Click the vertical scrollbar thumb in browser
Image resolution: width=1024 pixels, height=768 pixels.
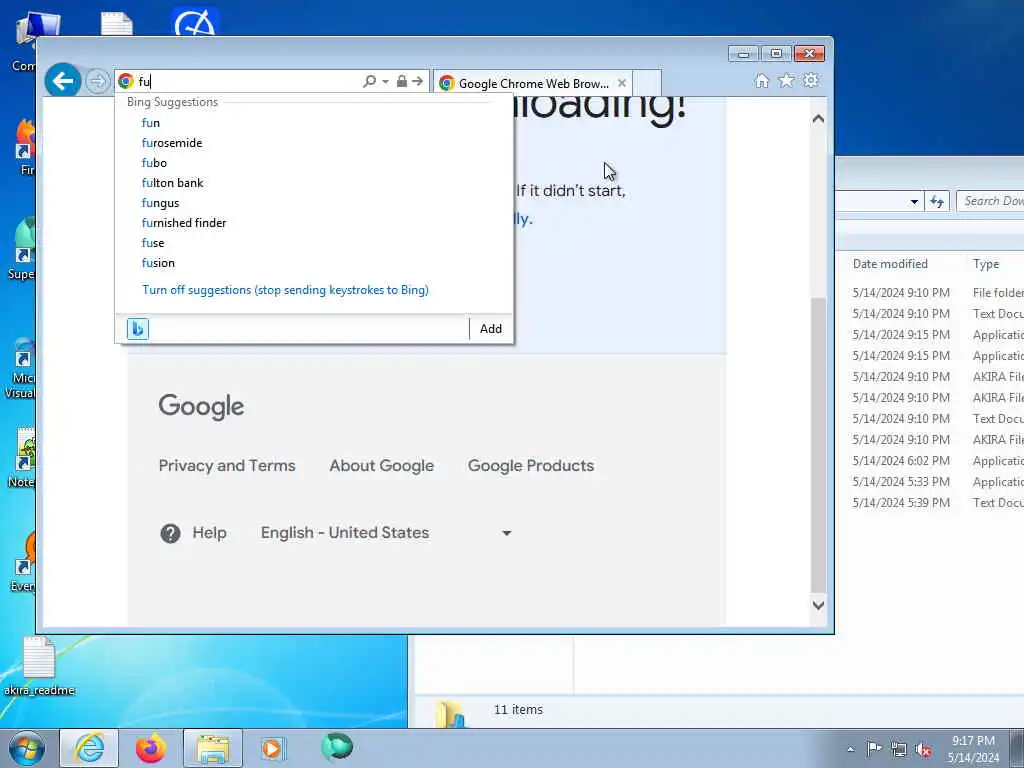coord(818,445)
